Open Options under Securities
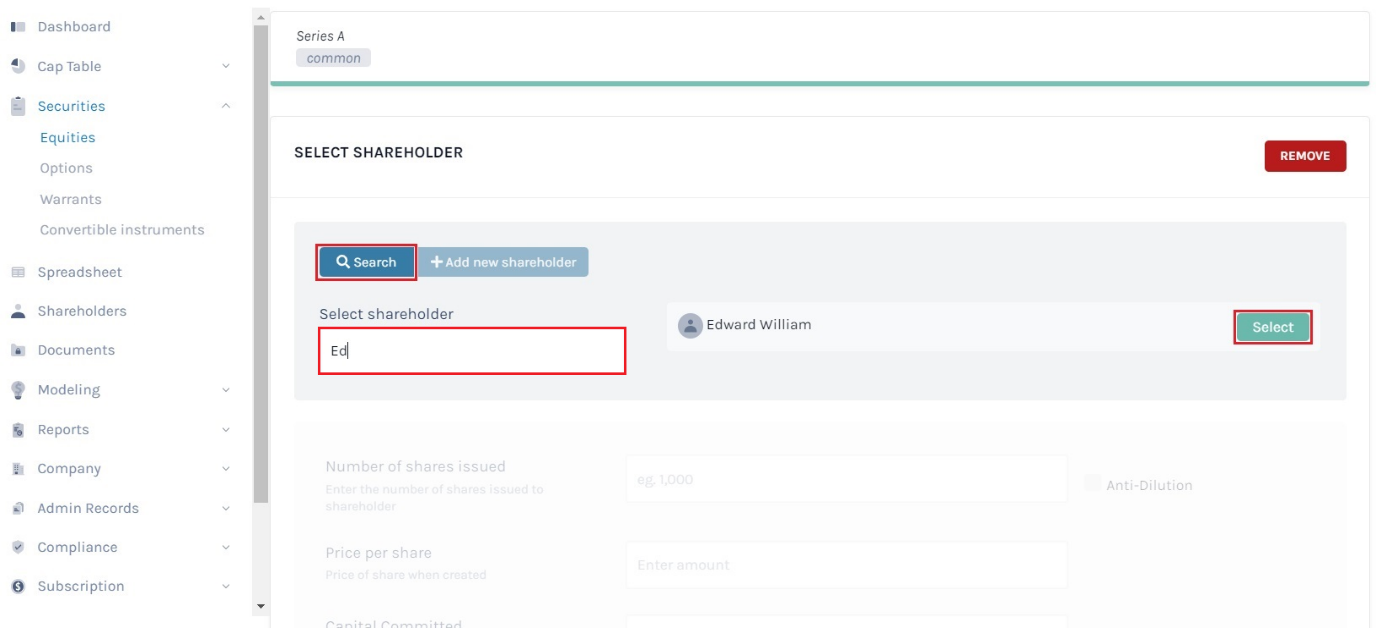This screenshot has width=1376, height=628. click(66, 168)
